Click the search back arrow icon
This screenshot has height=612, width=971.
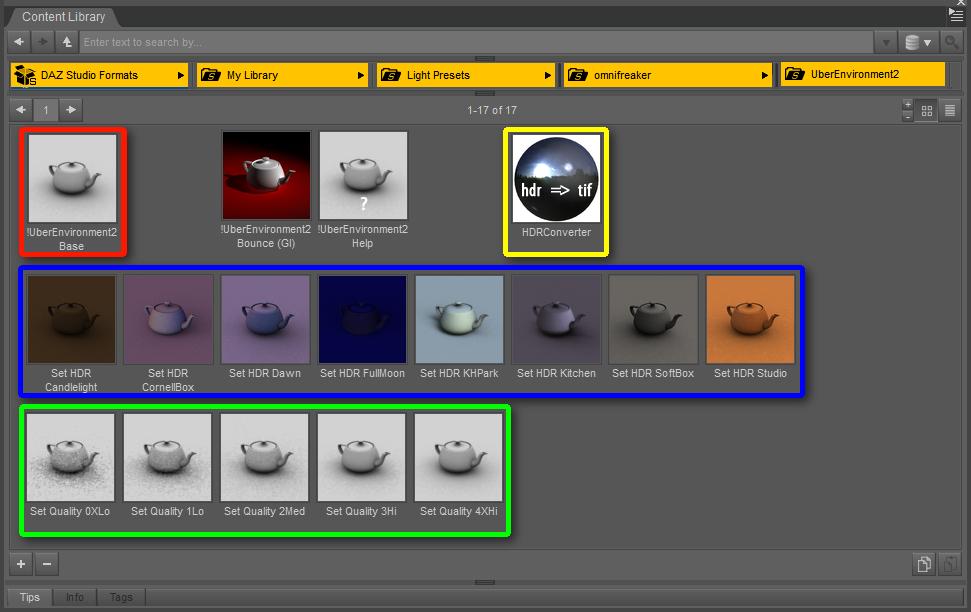tap(19, 42)
